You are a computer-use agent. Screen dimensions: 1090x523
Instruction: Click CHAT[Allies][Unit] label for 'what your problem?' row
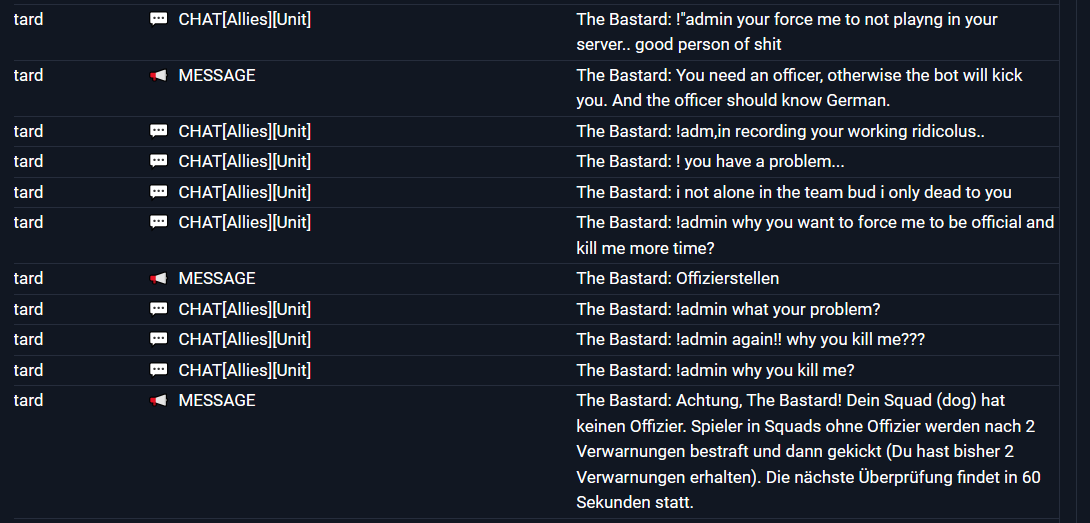tap(244, 309)
